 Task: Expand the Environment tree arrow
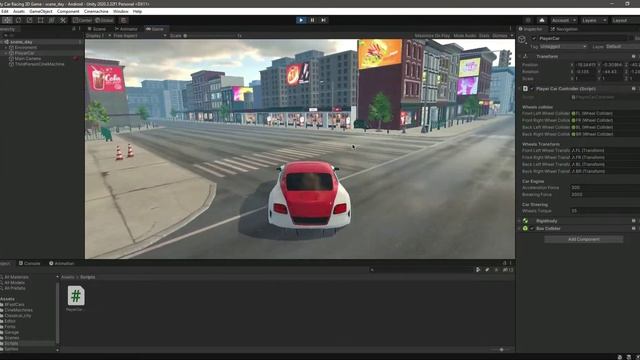[x=6, y=47]
